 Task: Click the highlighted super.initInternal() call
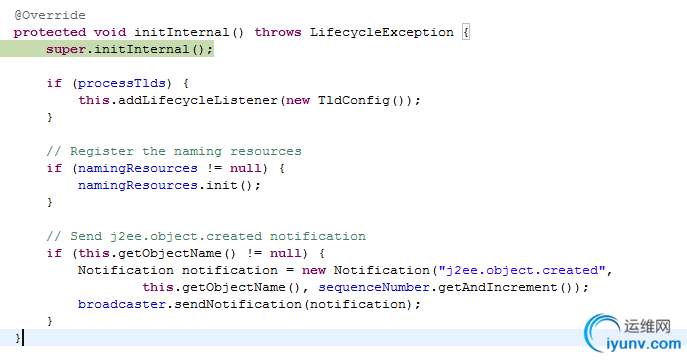pos(130,49)
